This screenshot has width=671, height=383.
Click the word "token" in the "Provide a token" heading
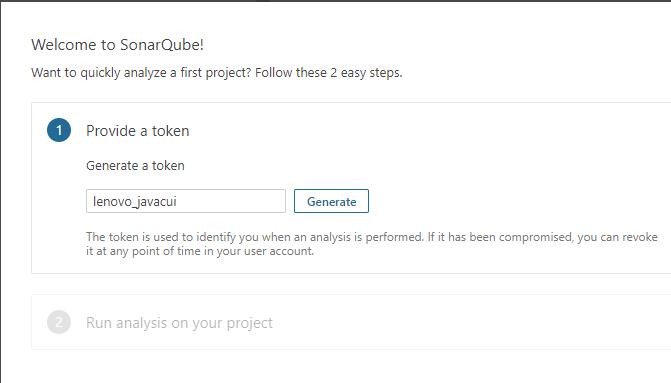pos(170,131)
